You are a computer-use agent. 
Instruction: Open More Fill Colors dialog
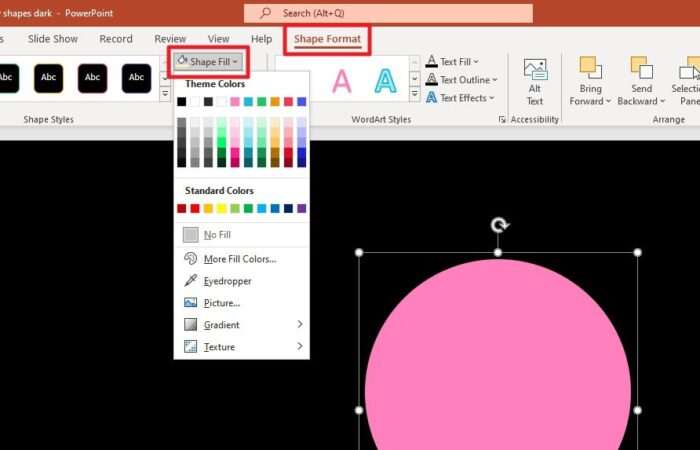tap(241, 259)
